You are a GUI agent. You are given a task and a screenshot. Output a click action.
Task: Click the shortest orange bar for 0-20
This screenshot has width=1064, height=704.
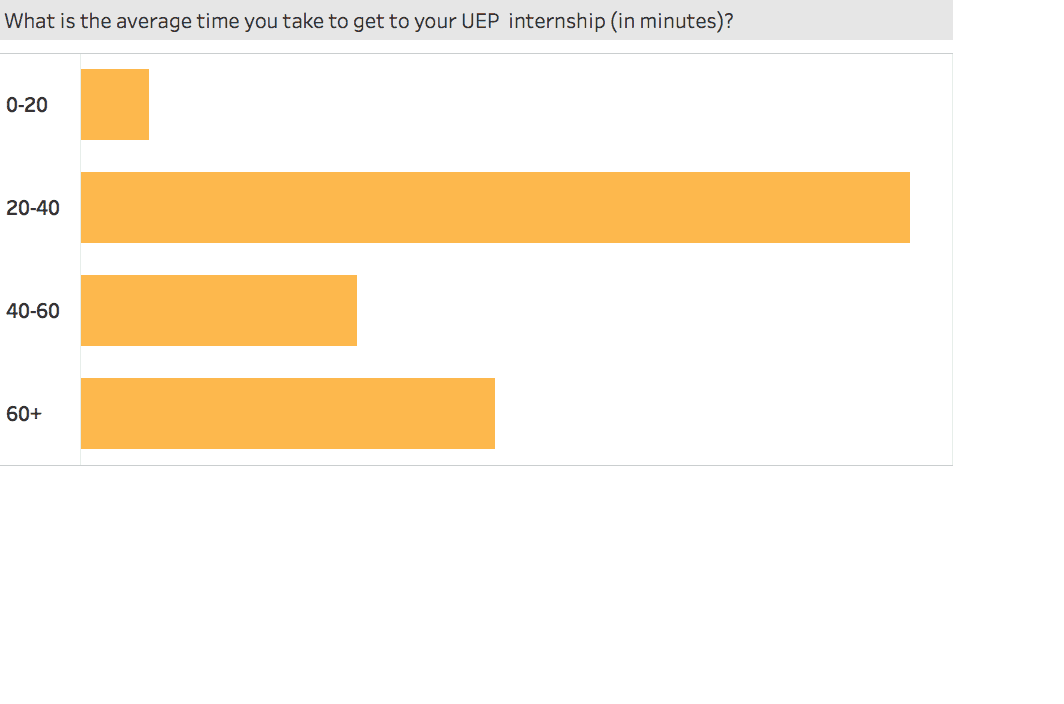point(115,104)
